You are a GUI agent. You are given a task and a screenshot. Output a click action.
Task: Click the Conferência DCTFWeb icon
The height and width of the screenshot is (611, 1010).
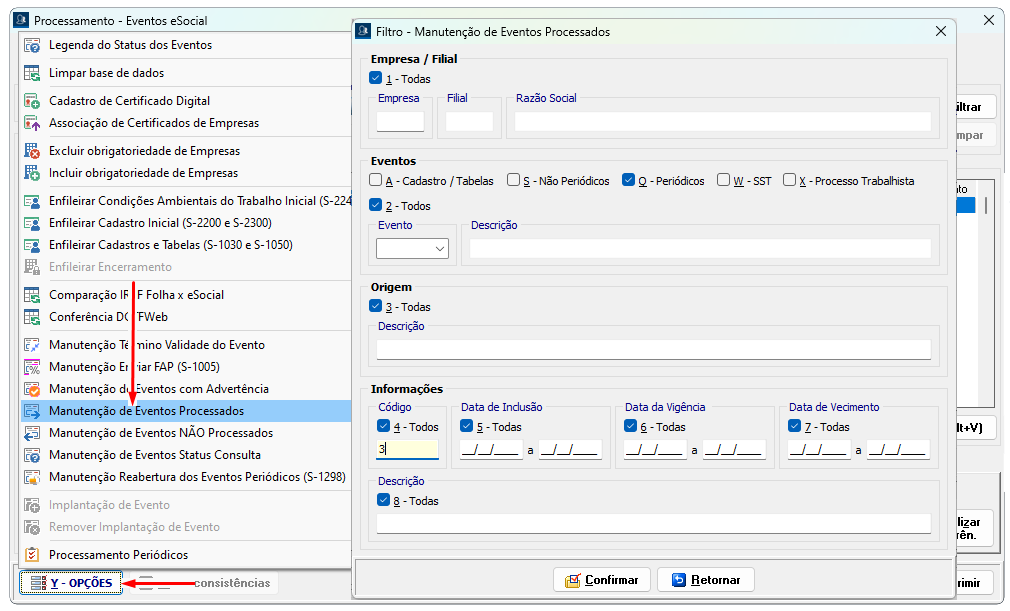[x=32, y=317]
